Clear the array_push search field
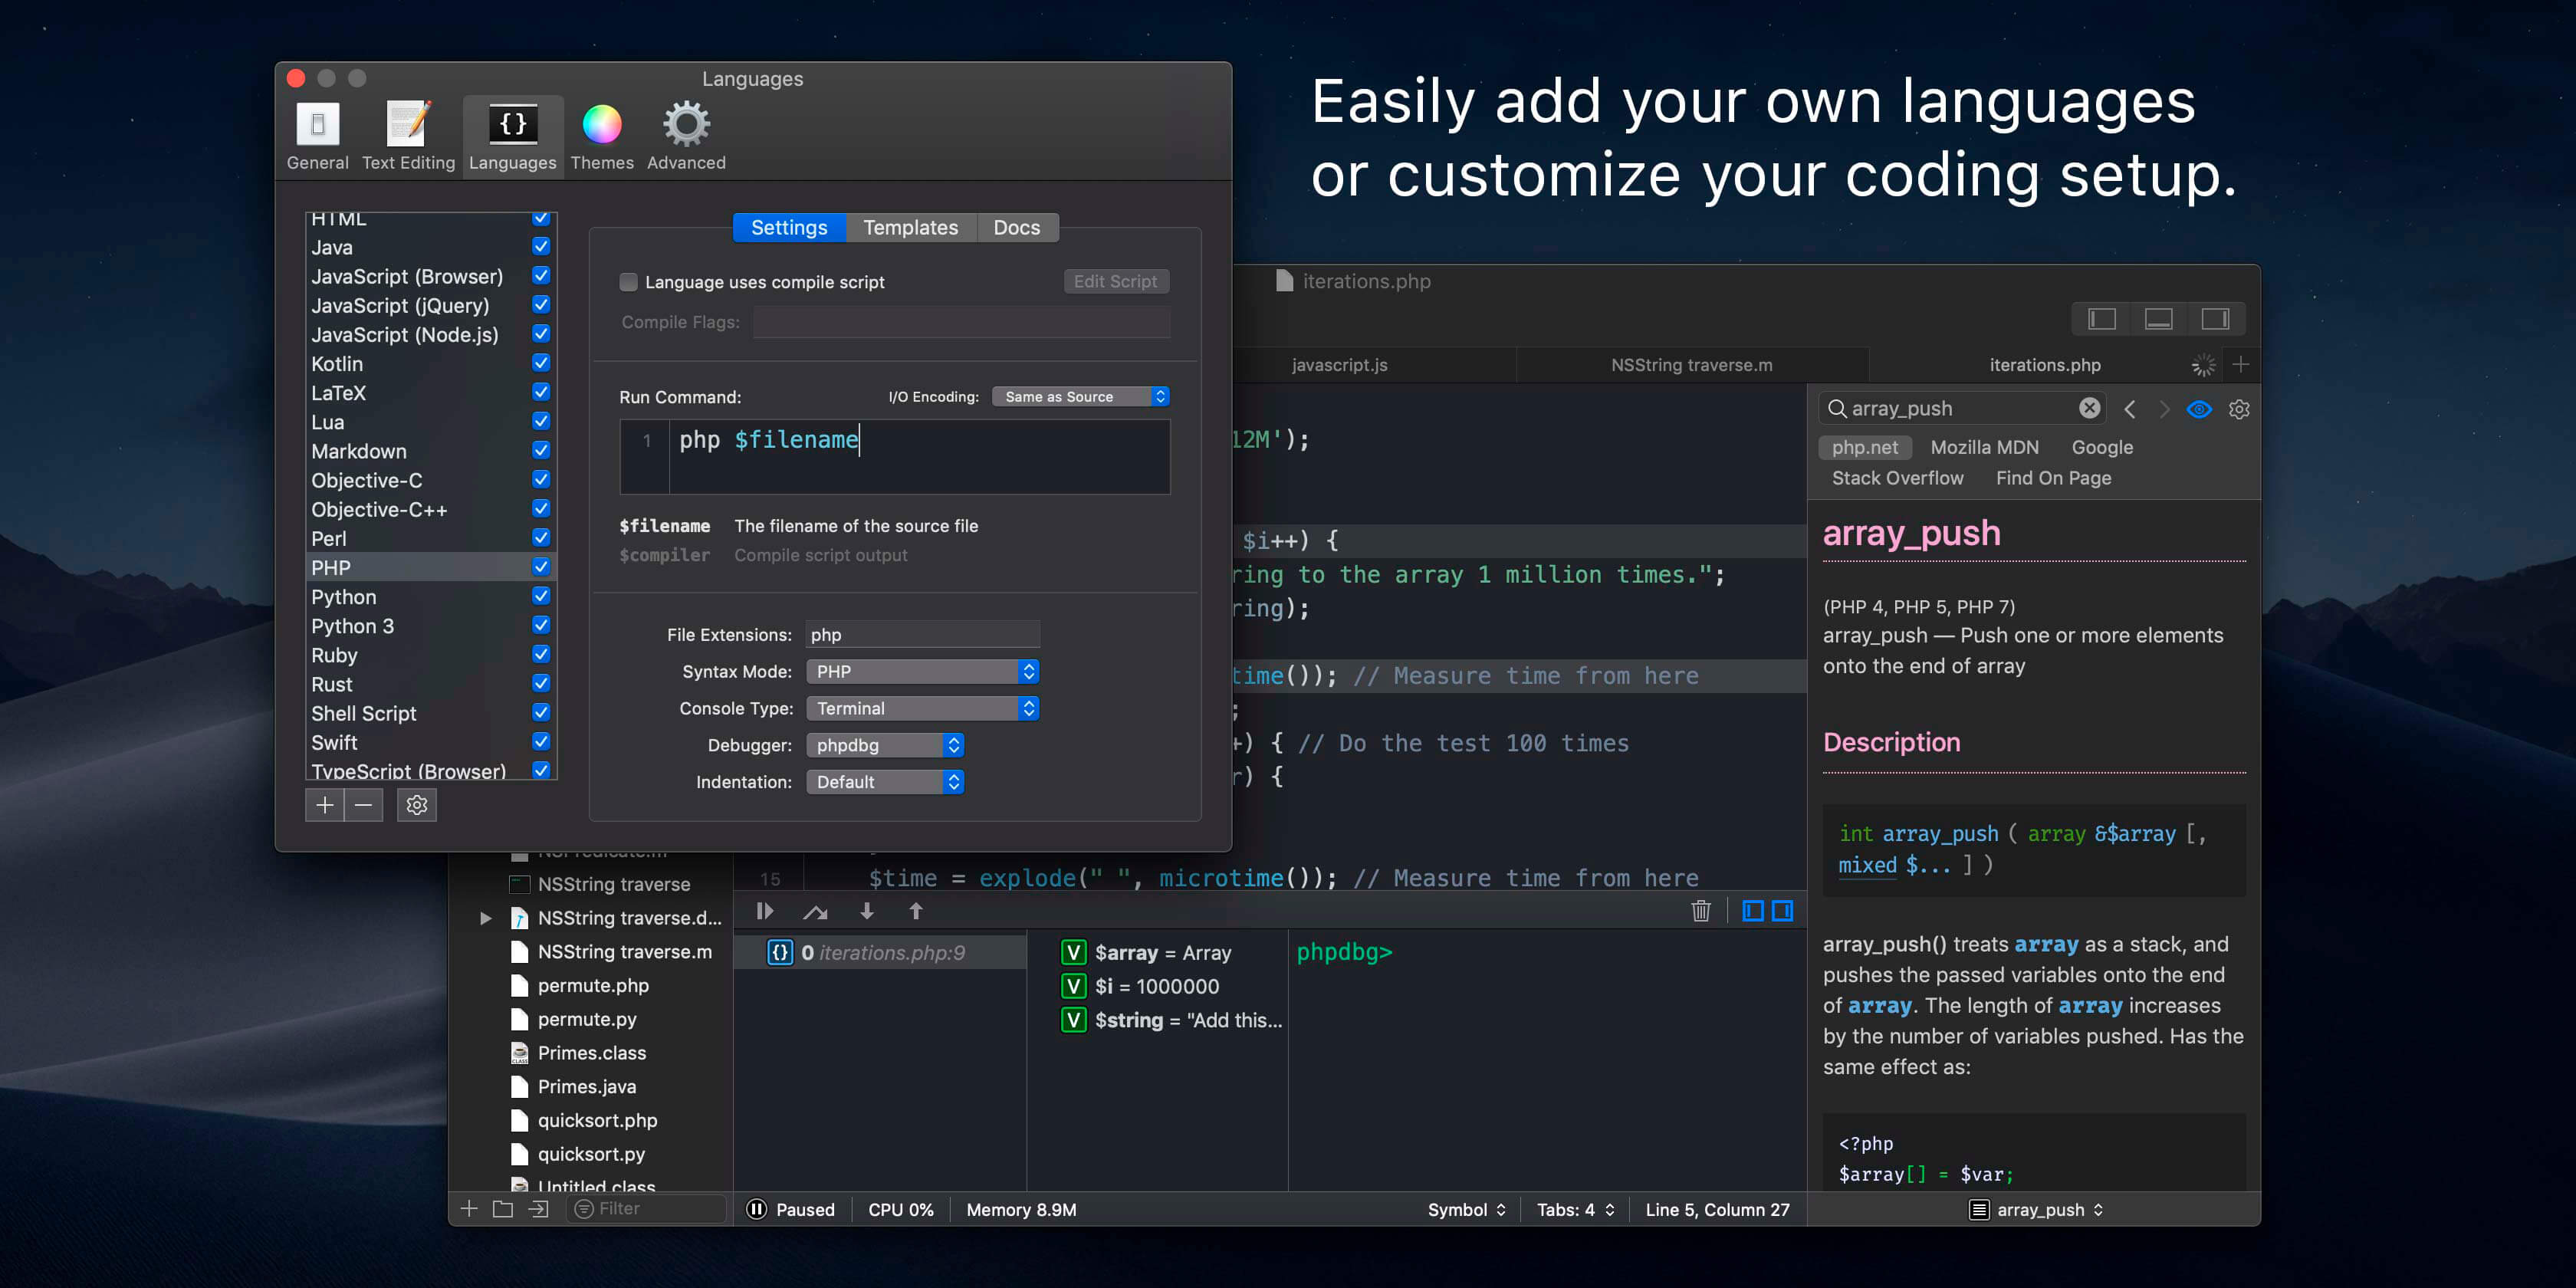 [2089, 408]
